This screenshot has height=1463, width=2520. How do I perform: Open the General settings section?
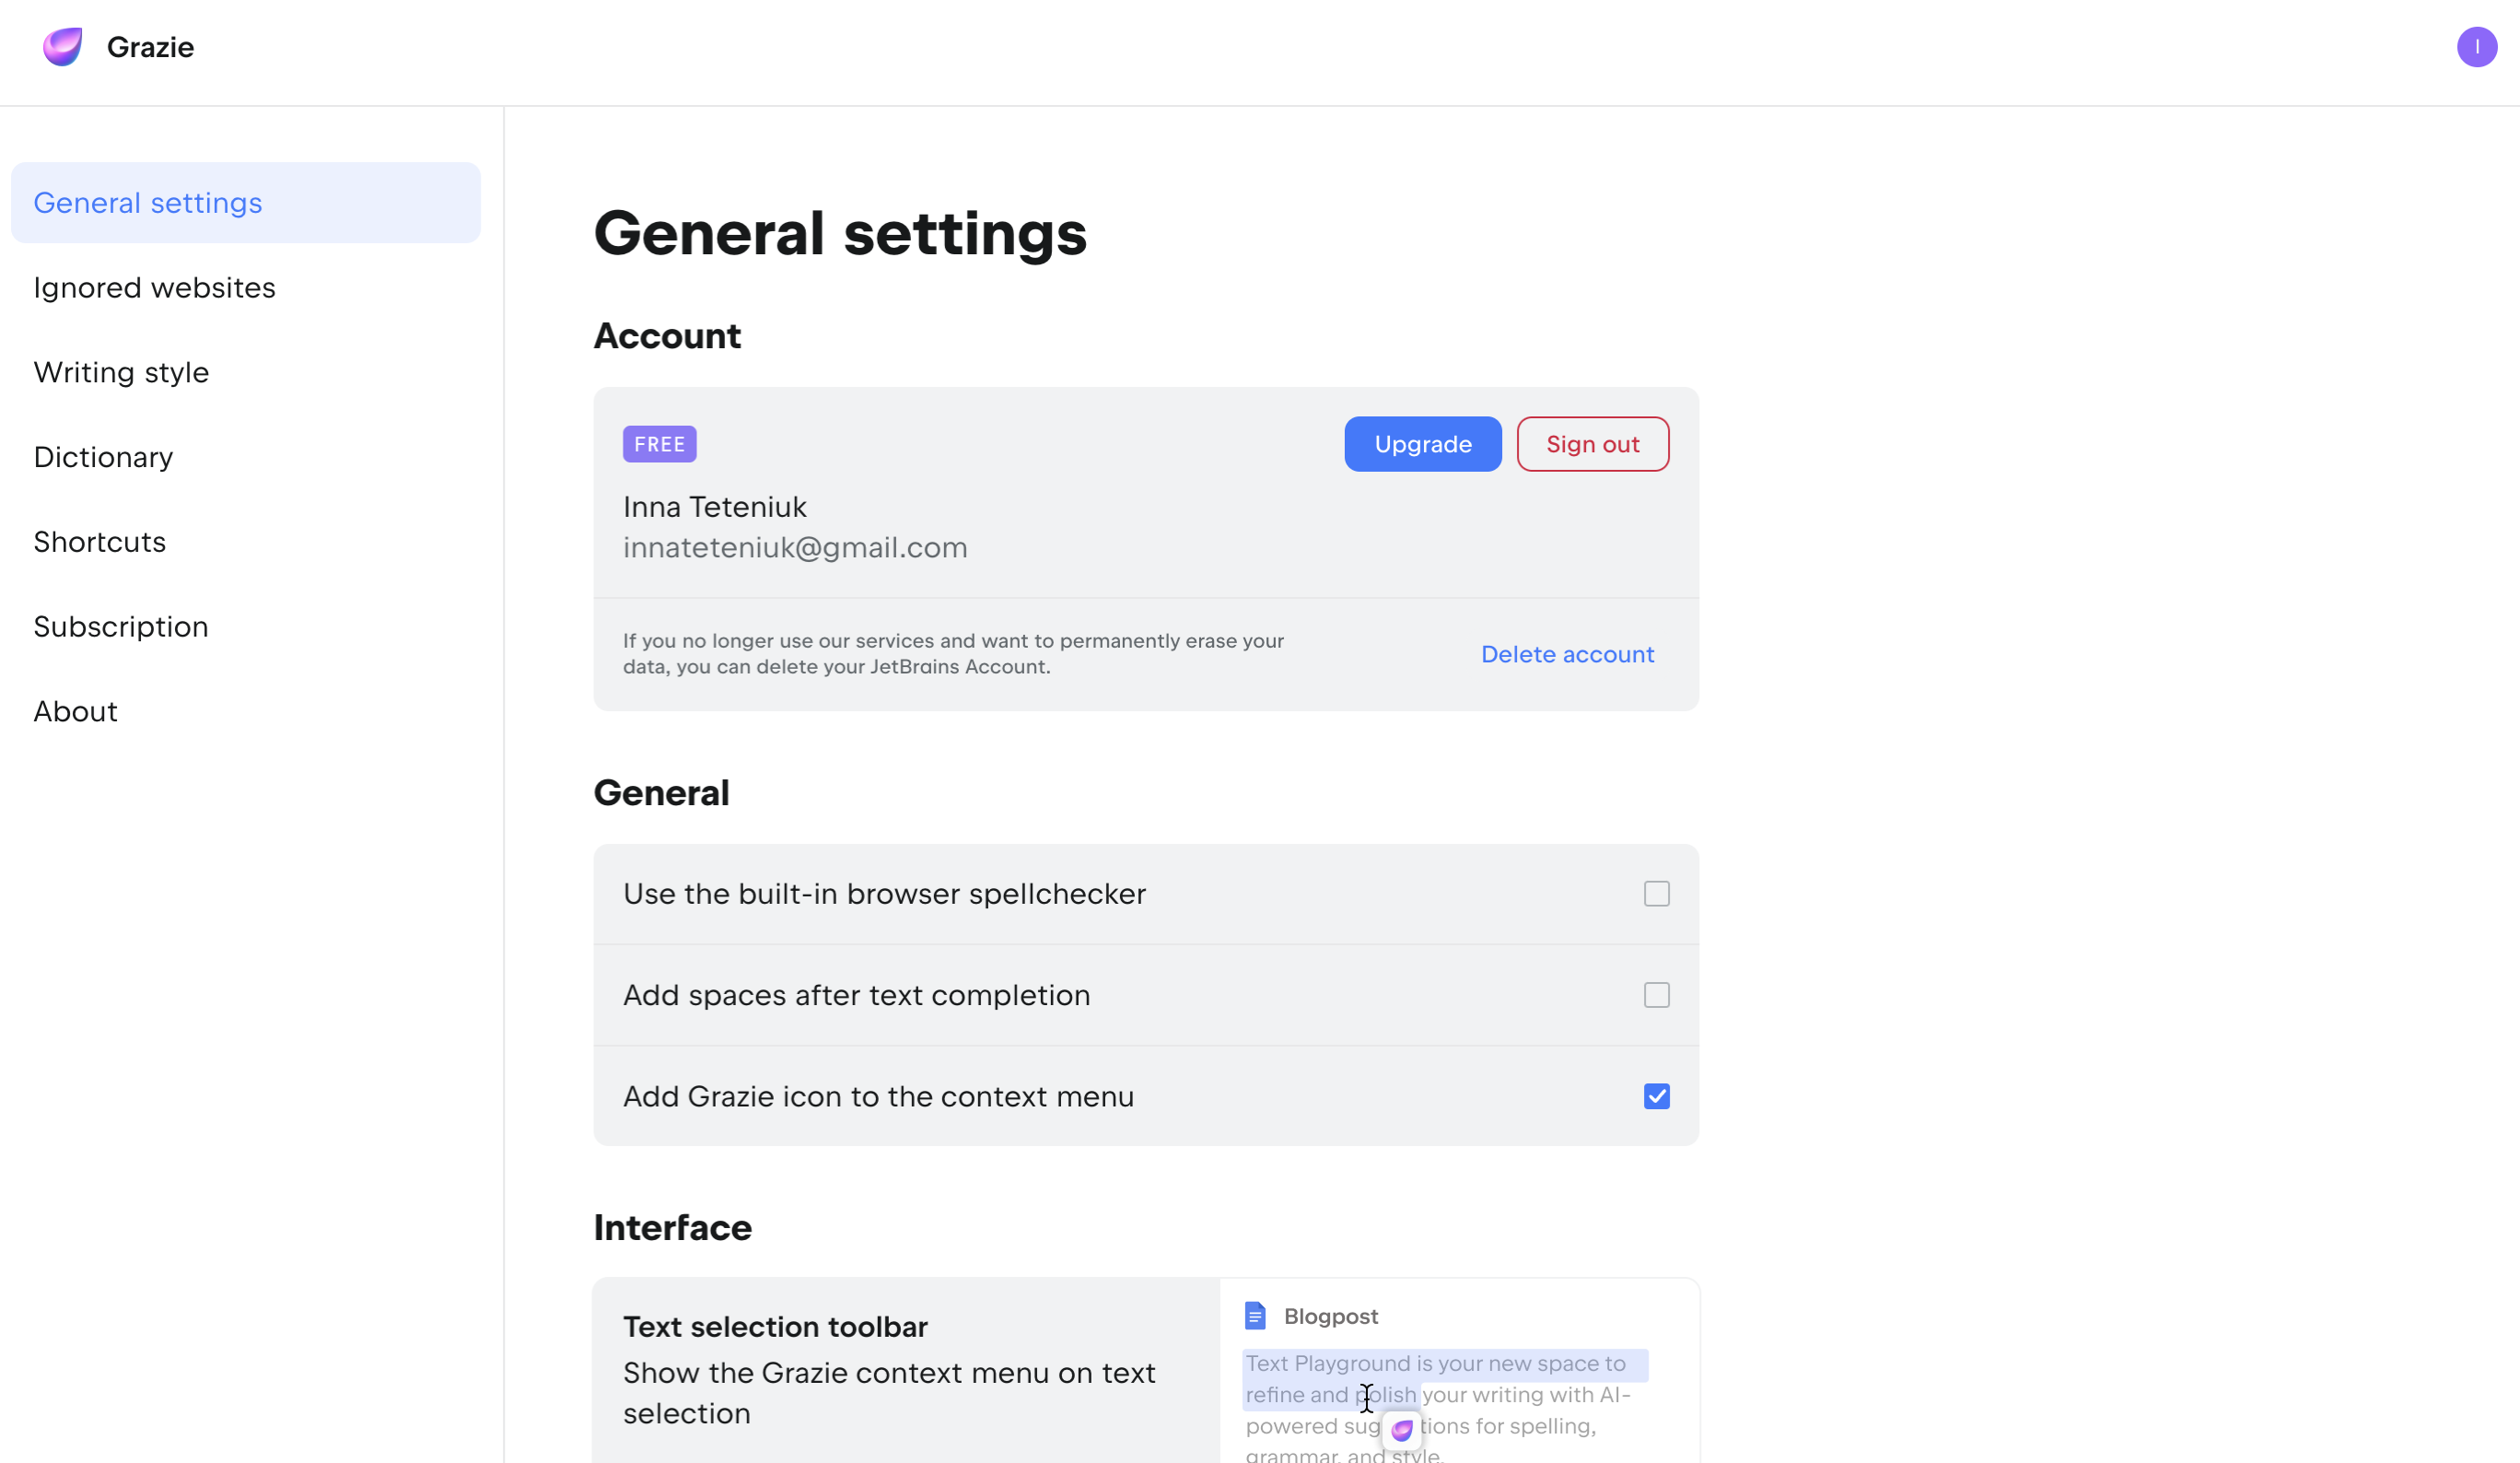tap(148, 203)
